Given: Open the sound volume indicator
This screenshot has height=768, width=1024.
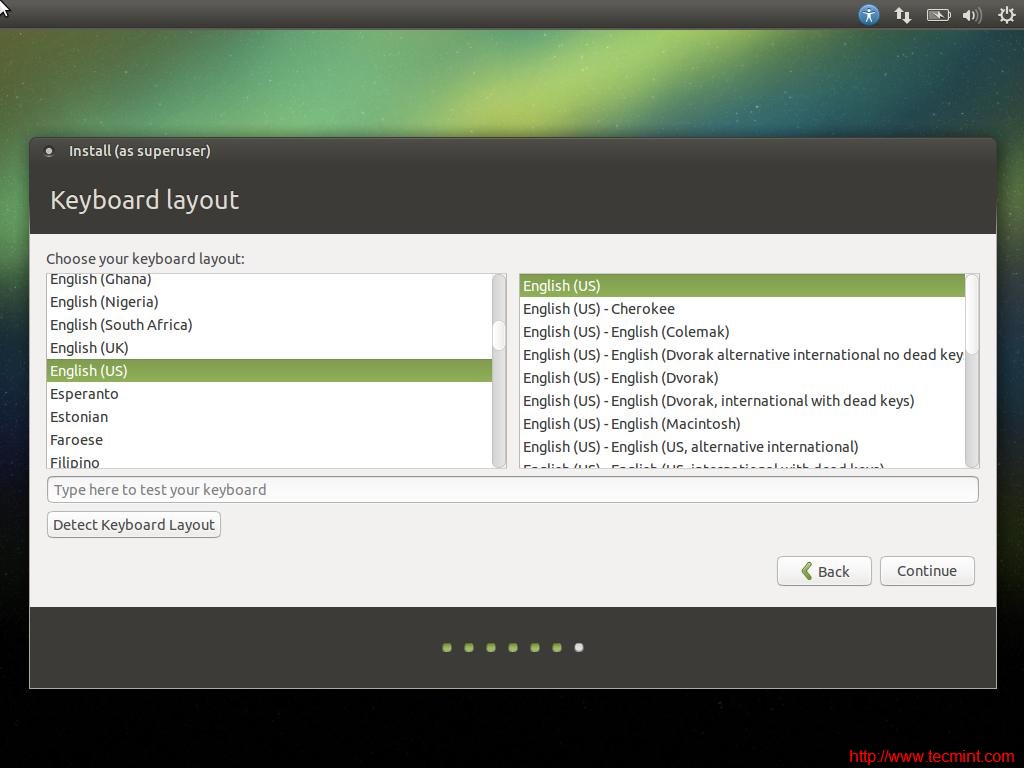Looking at the screenshot, I should 972,14.
